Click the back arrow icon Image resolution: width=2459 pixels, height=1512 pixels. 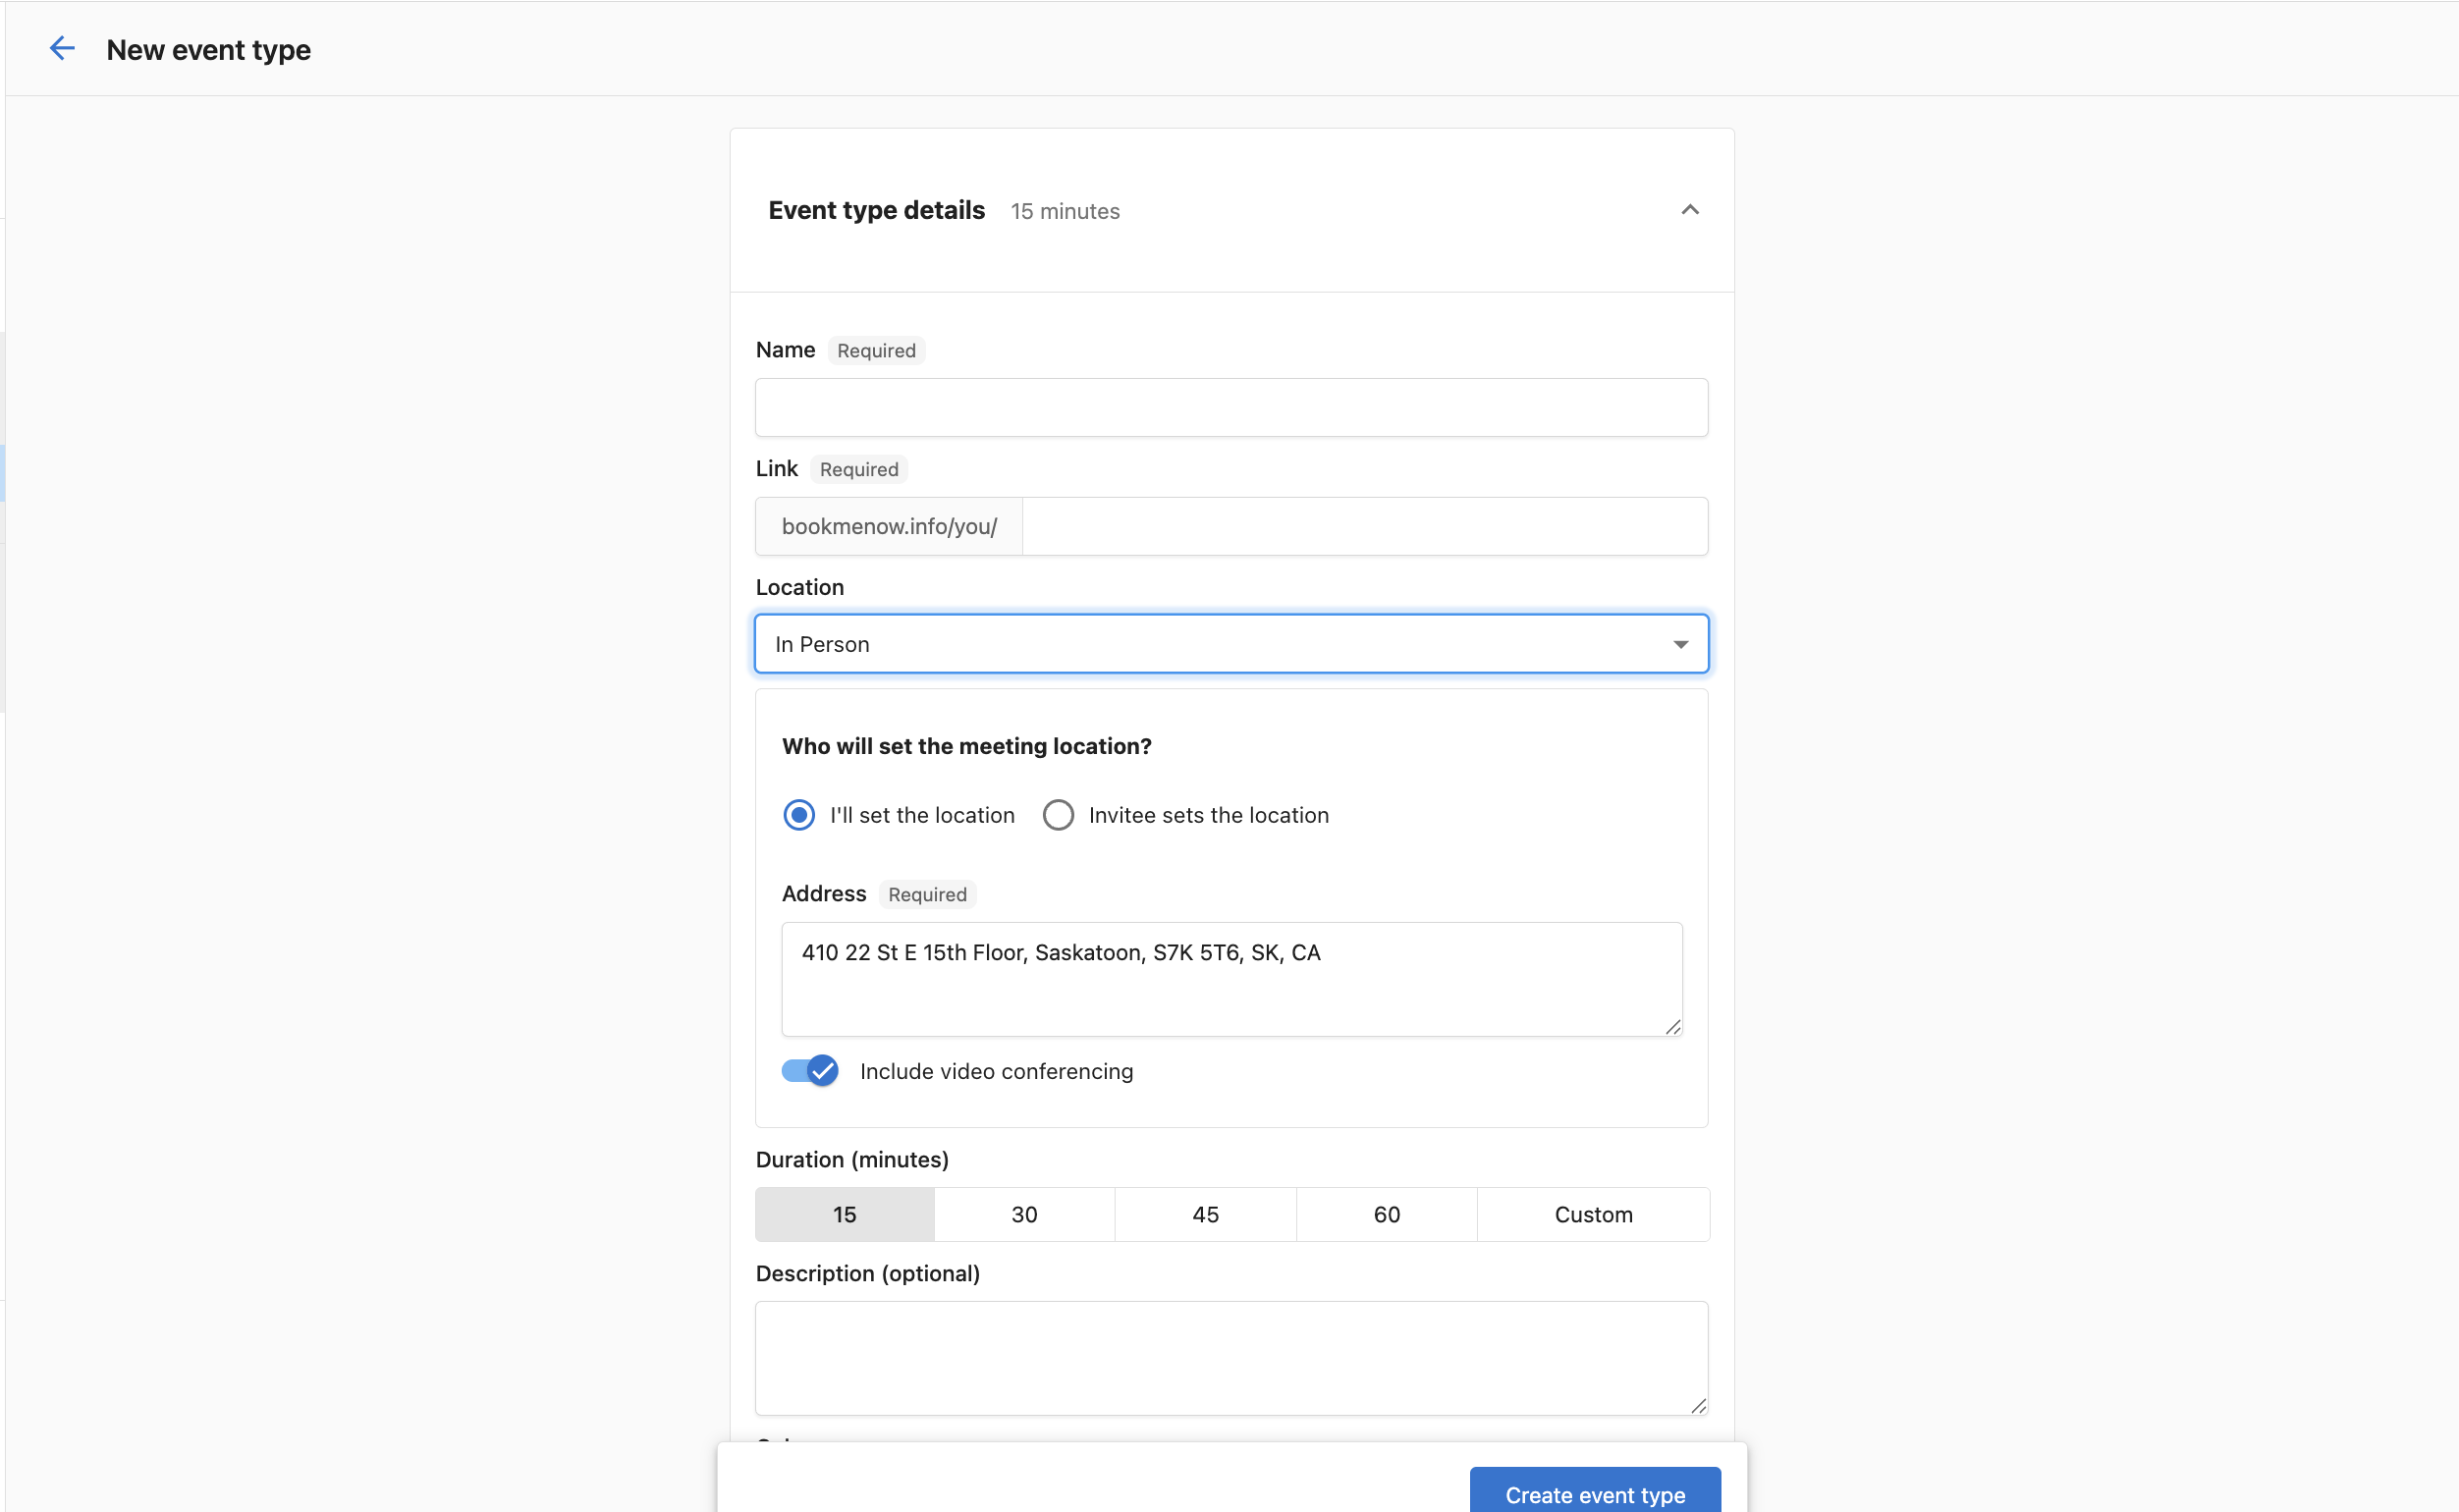(62, 49)
